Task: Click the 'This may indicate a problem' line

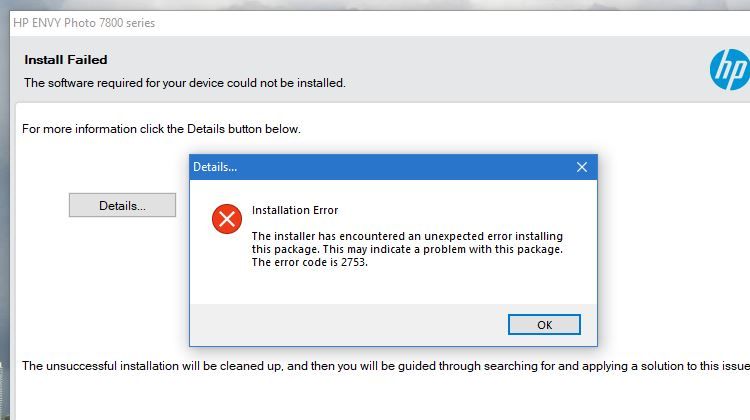Action: [x=407, y=249]
